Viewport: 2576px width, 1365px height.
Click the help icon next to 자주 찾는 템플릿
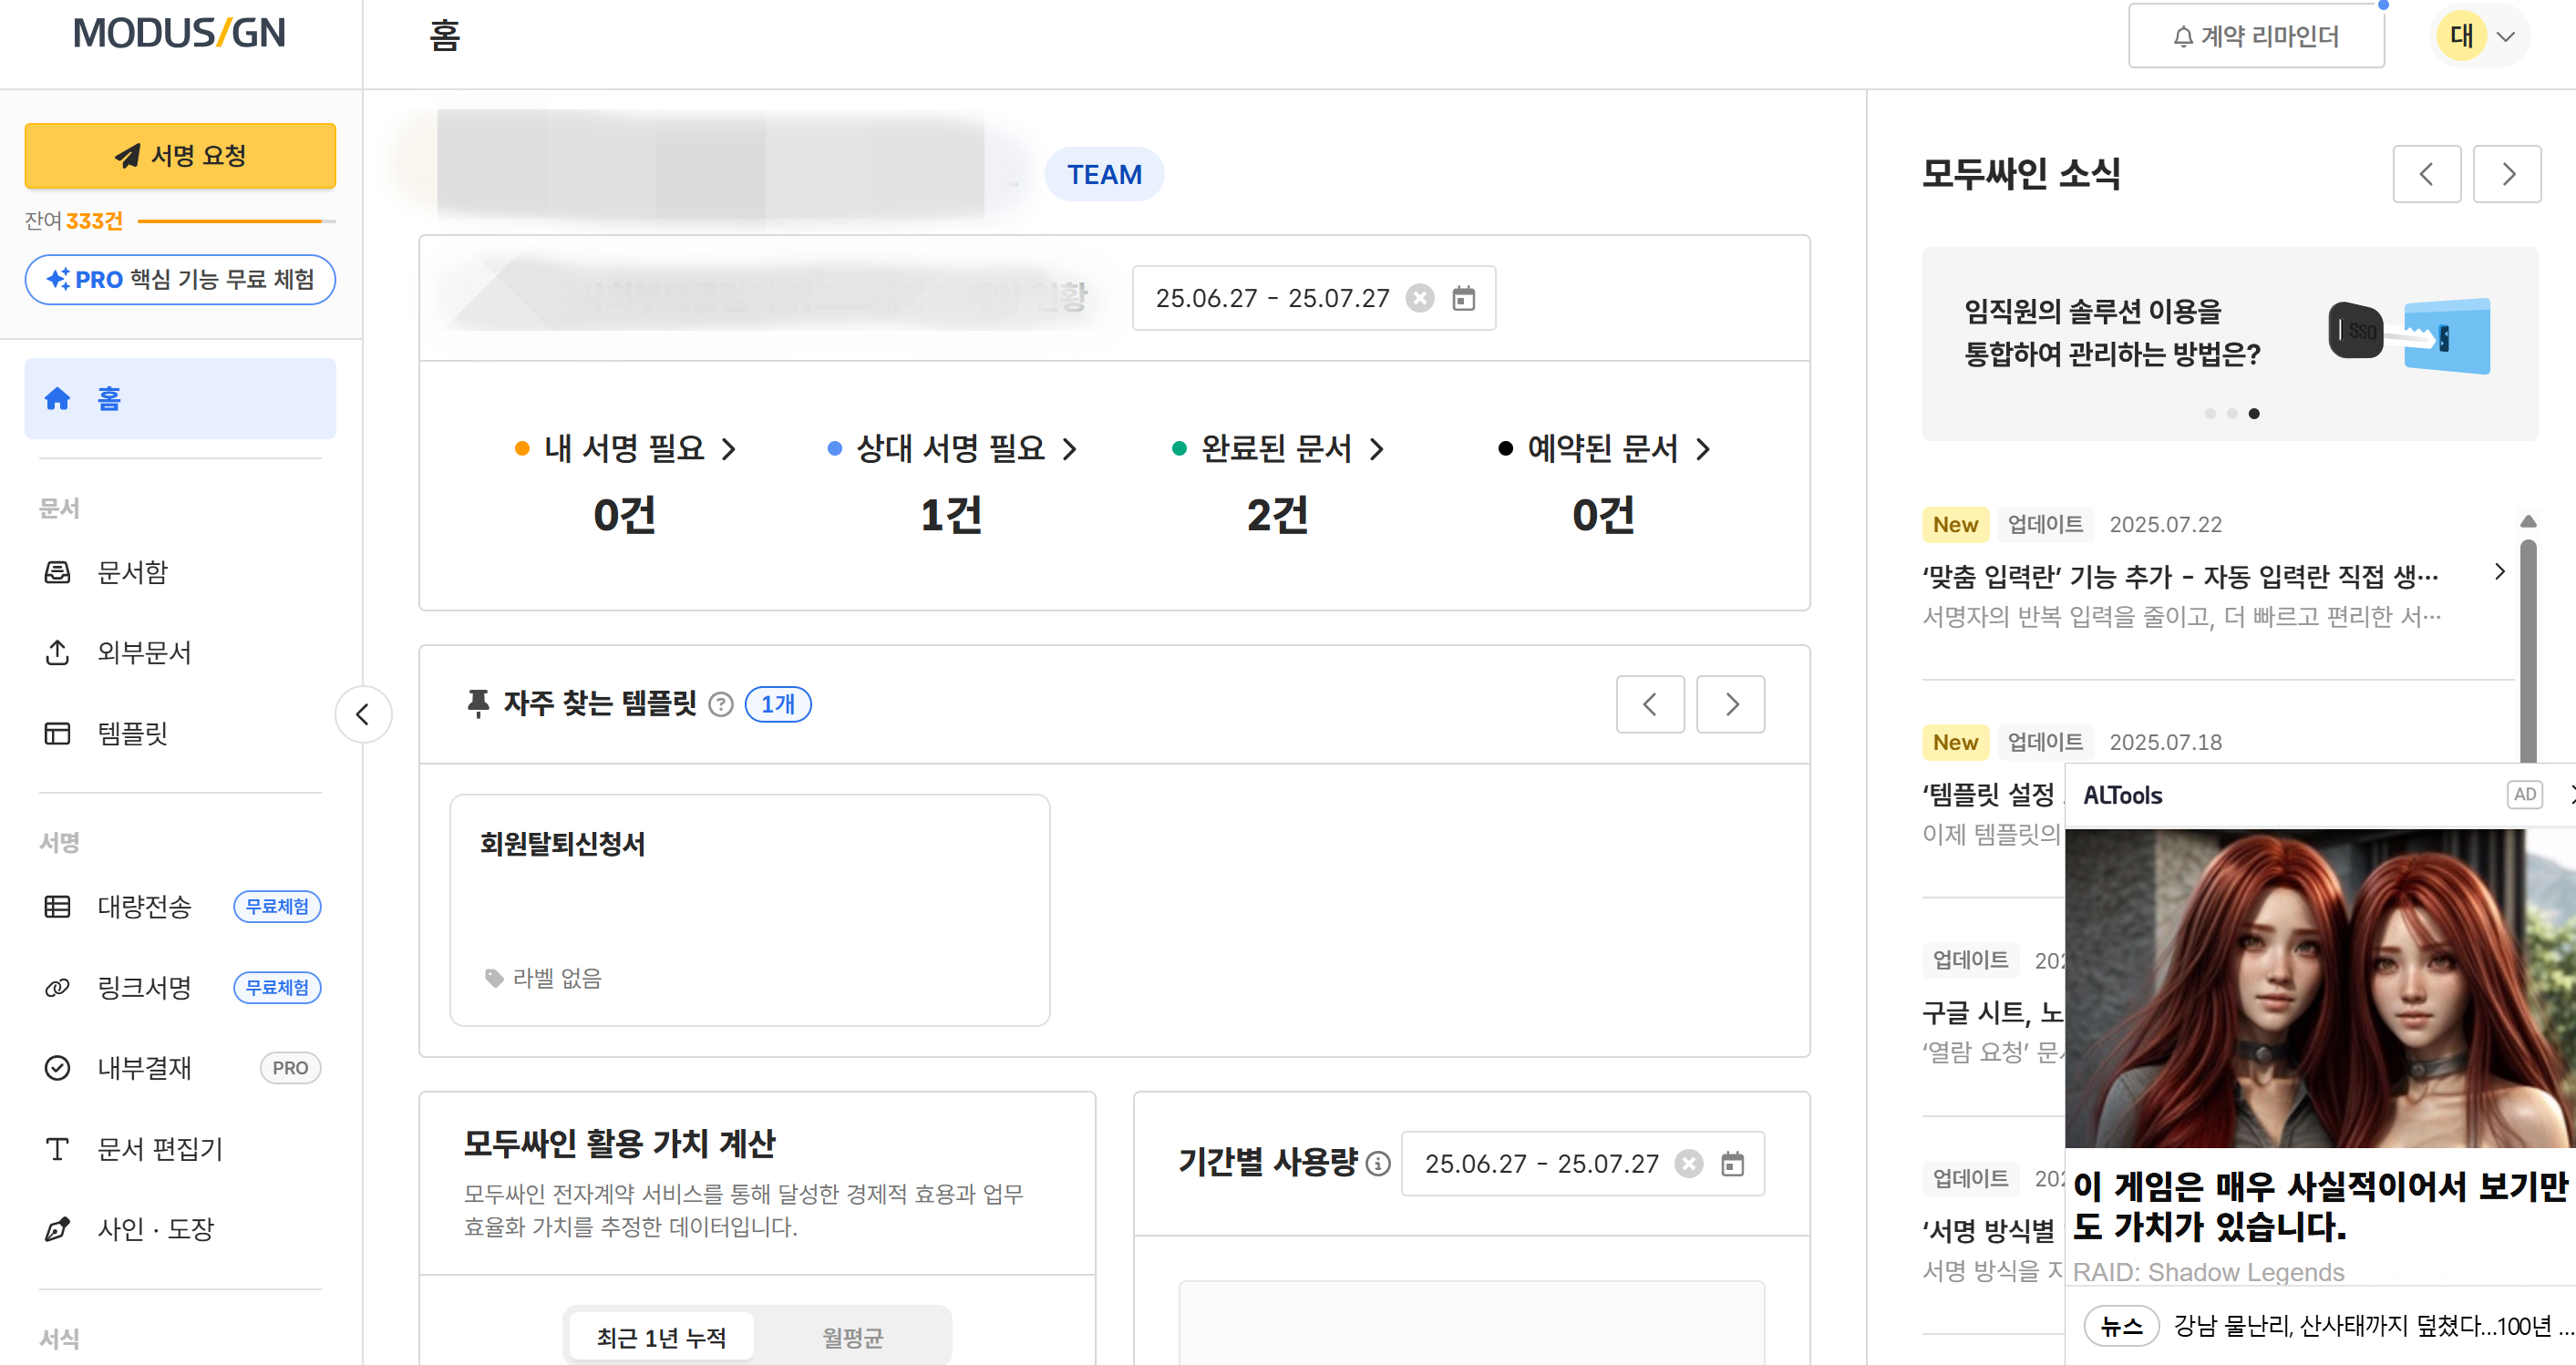720,705
